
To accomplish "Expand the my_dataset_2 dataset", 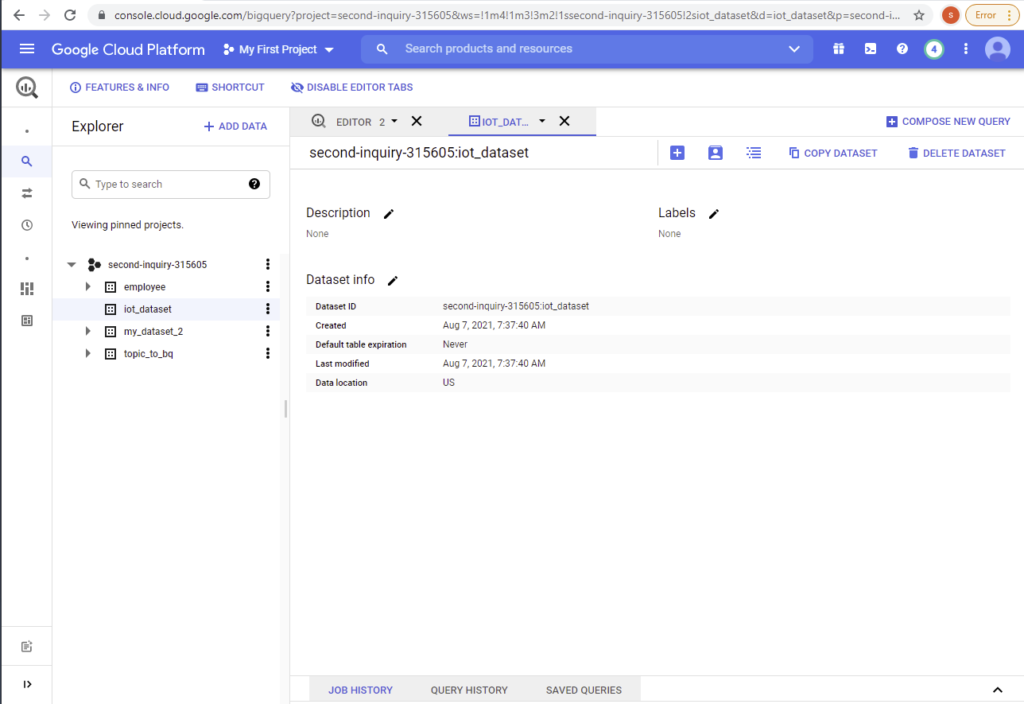I will tap(88, 332).
